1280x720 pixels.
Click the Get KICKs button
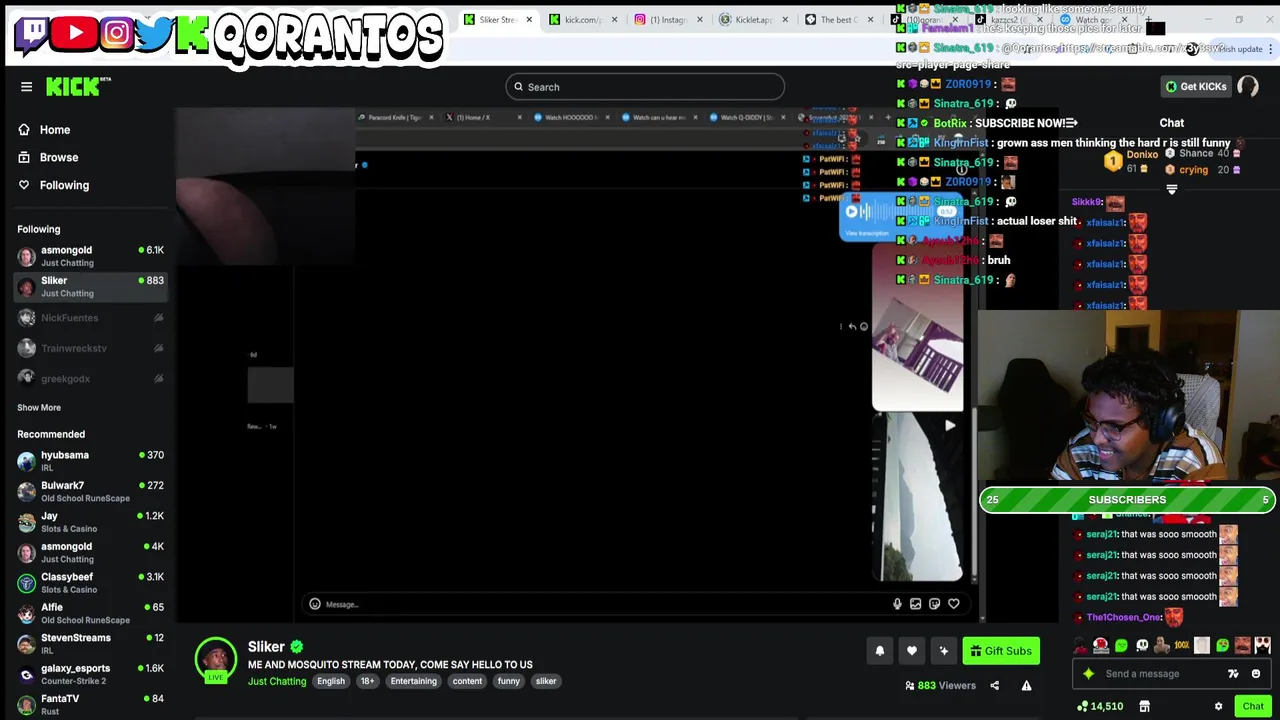pyautogui.click(x=1195, y=87)
